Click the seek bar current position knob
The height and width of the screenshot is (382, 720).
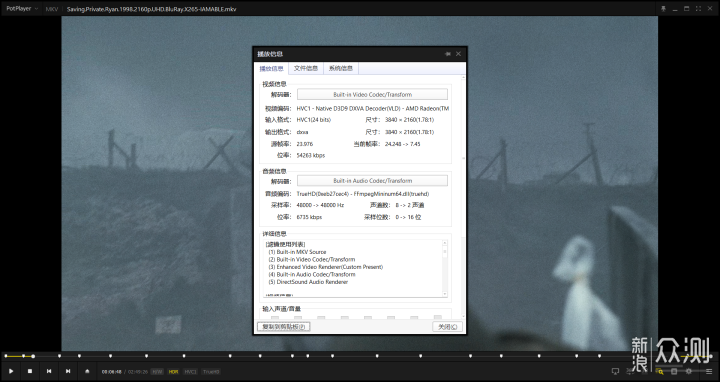(x=33, y=356)
